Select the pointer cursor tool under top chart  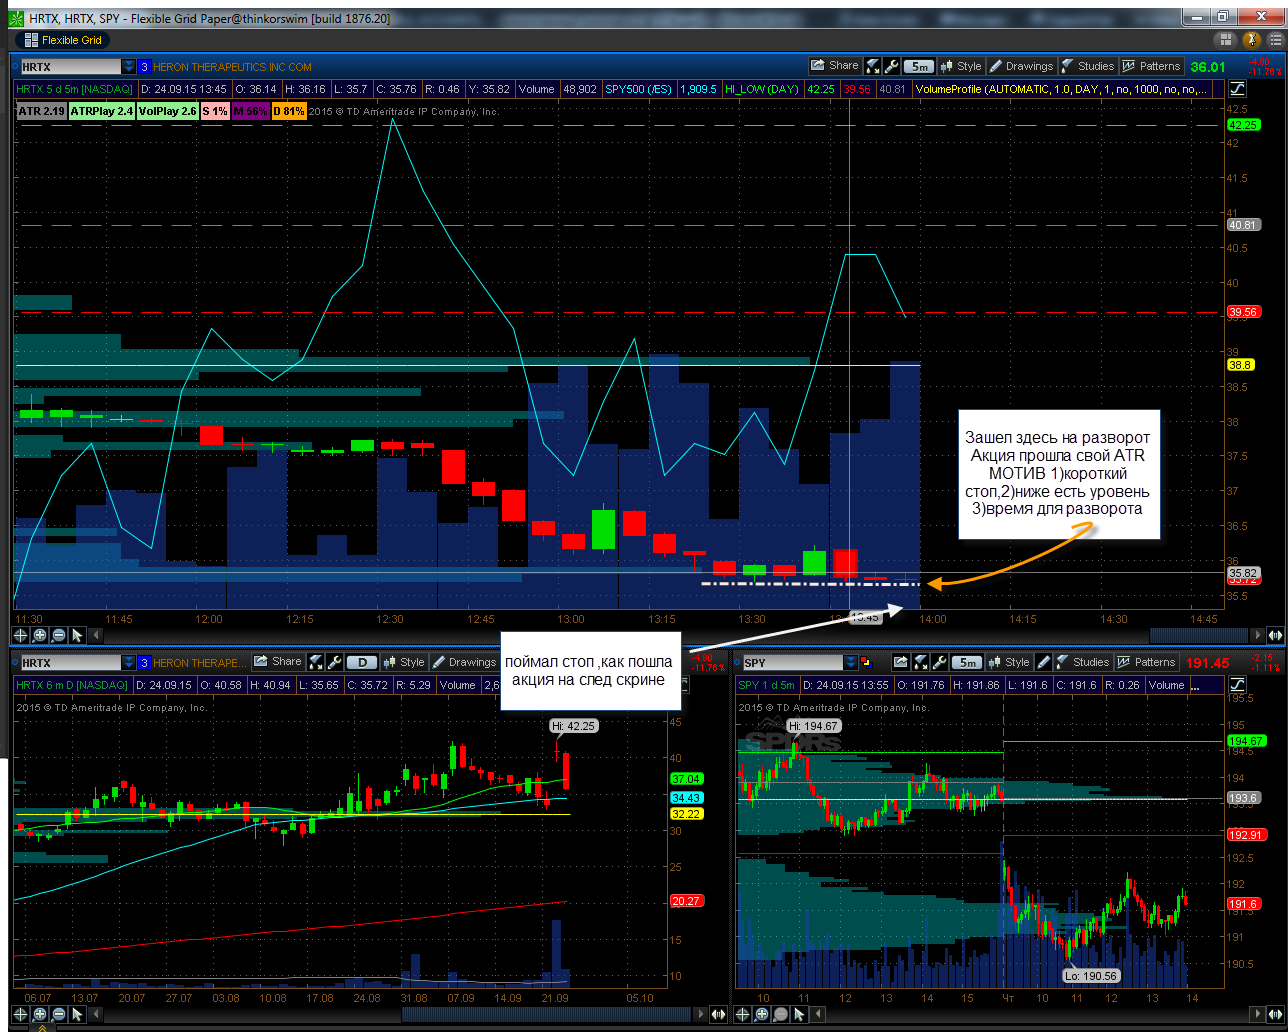pos(78,635)
